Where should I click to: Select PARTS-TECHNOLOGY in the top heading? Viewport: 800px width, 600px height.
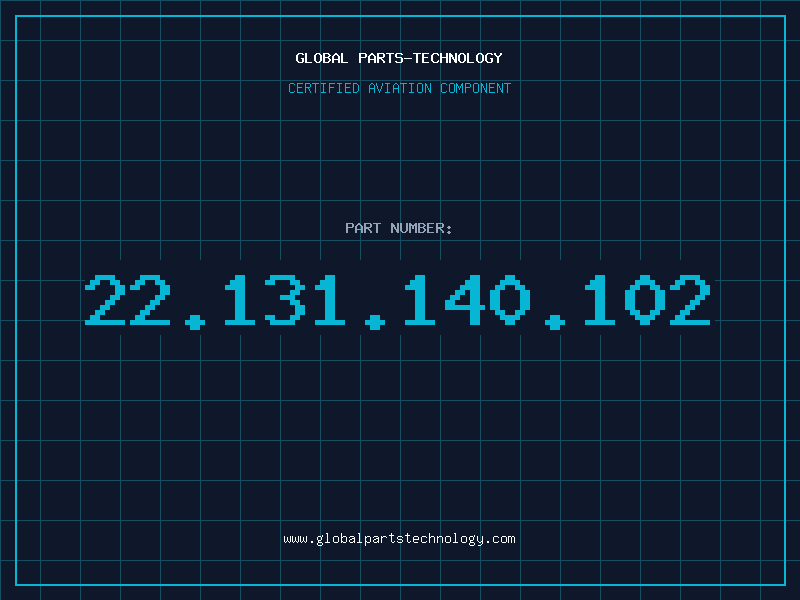[431, 58]
